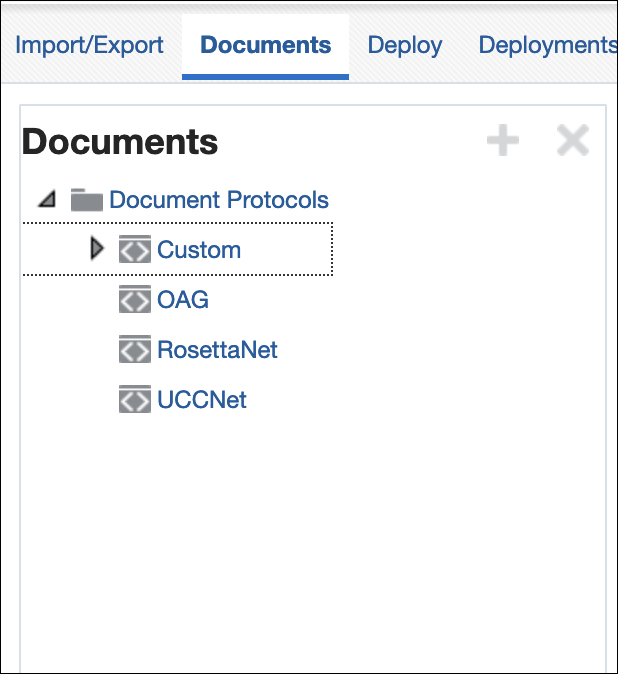The width and height of the screenshot is (618, 674).
Task: Click the Custom protocol code icon
Action: pyautogui.click(x=135, y=249)
